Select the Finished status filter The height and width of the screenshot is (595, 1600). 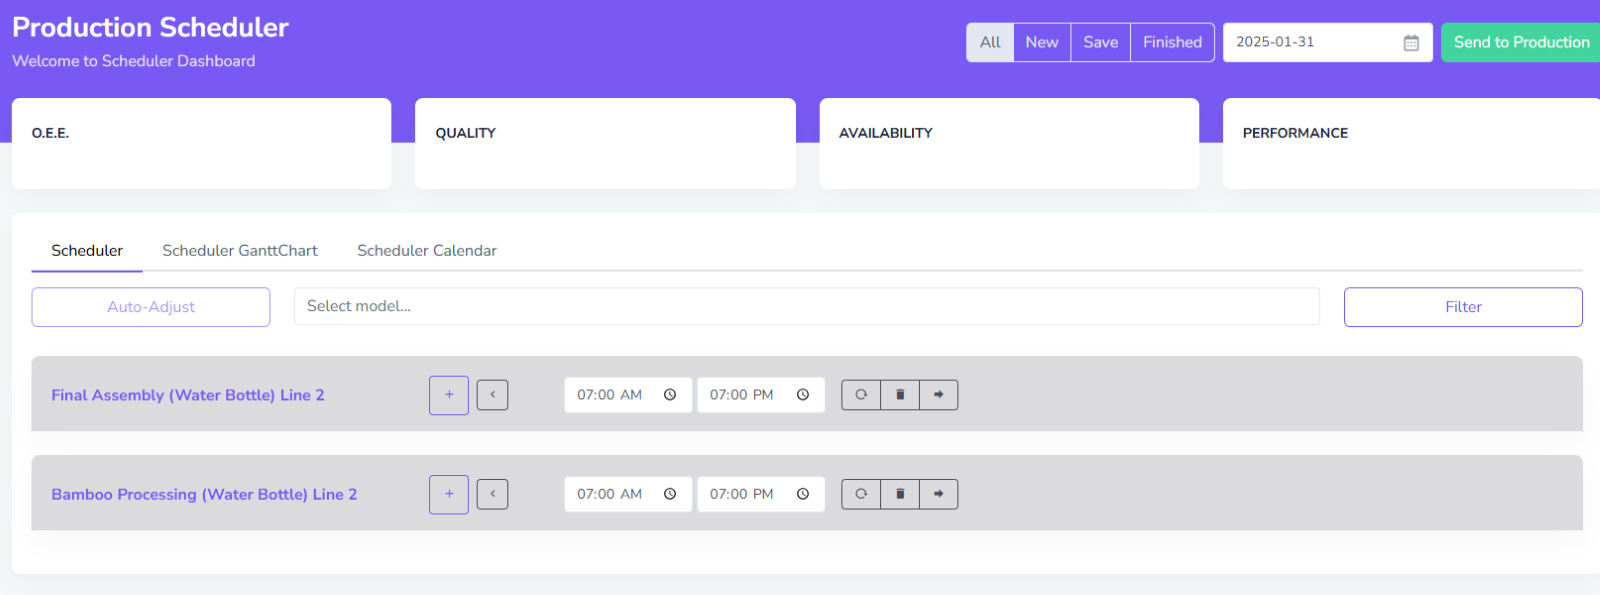point(1172,42)
